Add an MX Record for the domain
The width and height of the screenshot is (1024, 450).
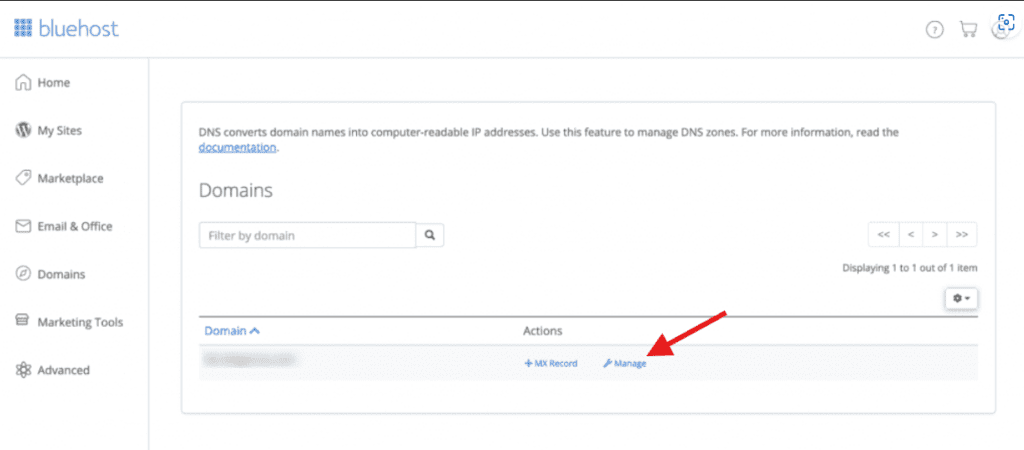pyautogui.click(x=551, y=363)
